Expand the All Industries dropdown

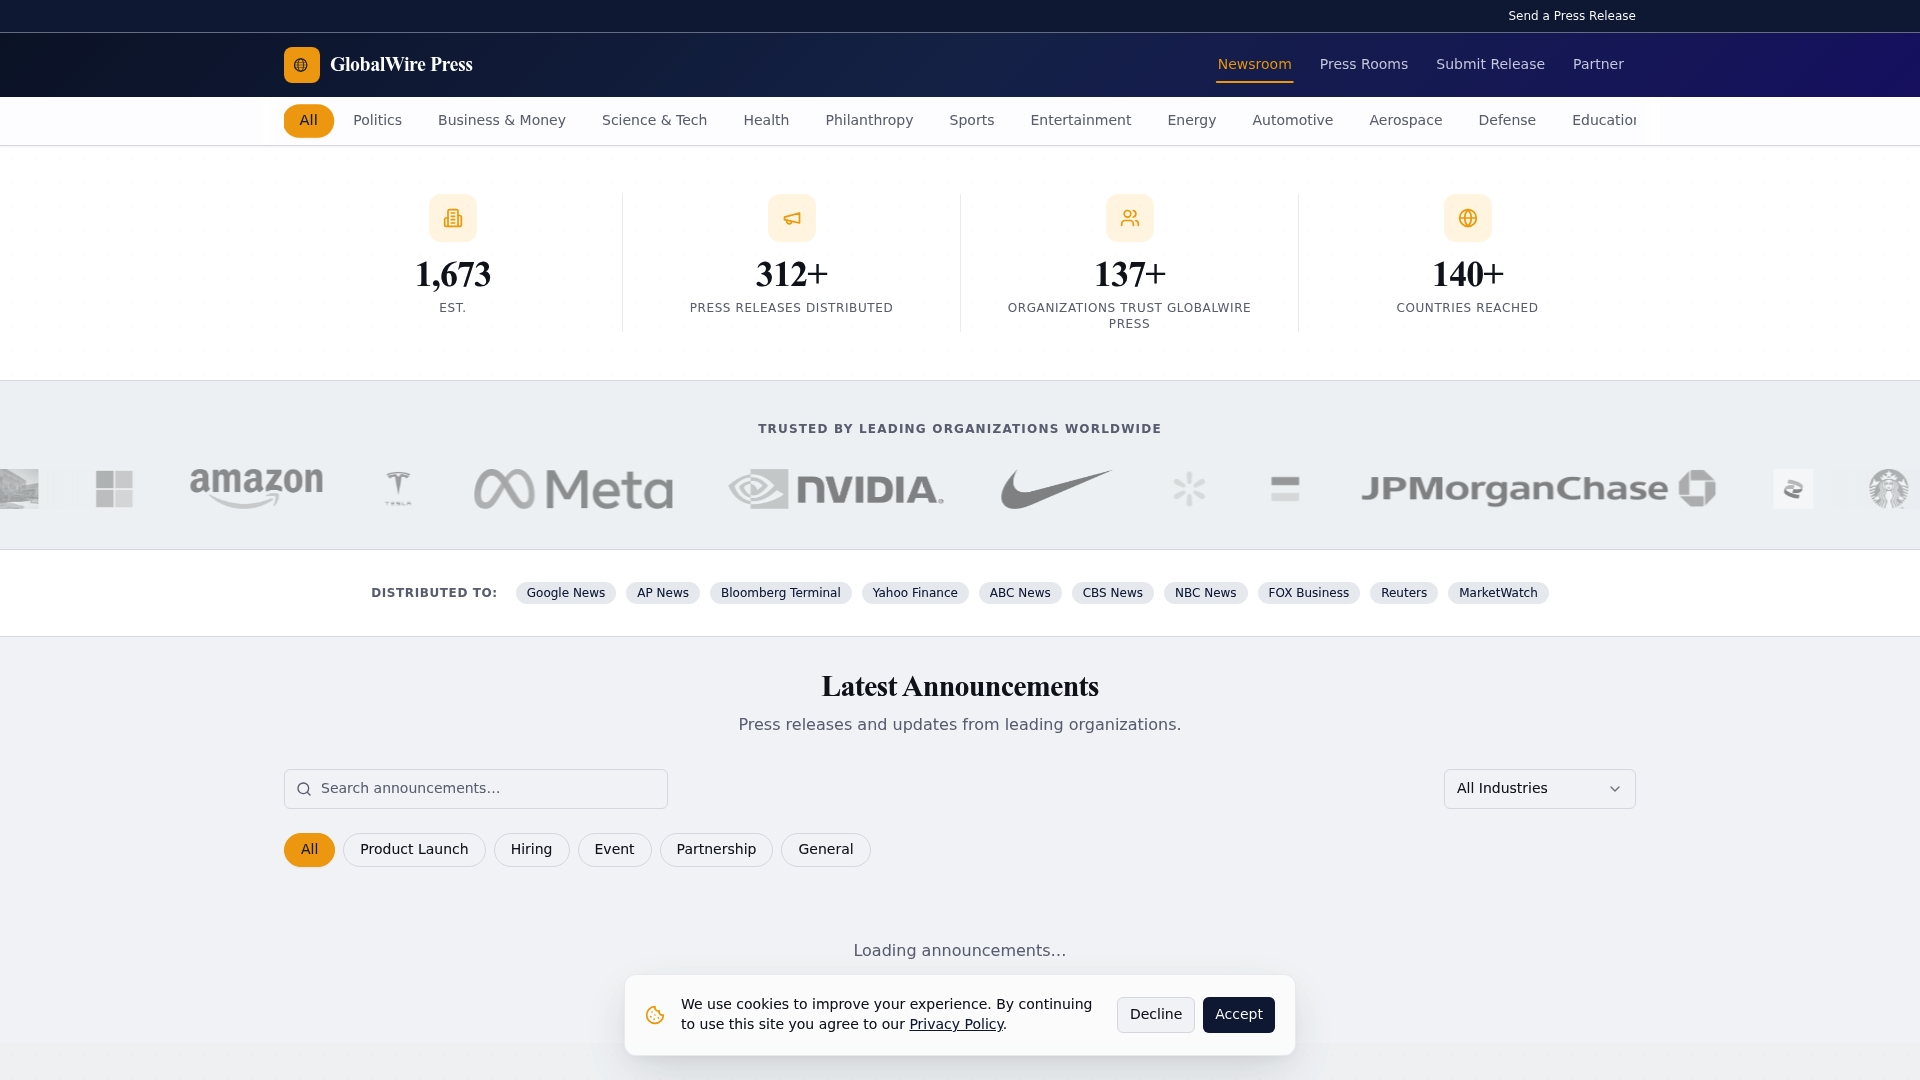coord(1539,789)
